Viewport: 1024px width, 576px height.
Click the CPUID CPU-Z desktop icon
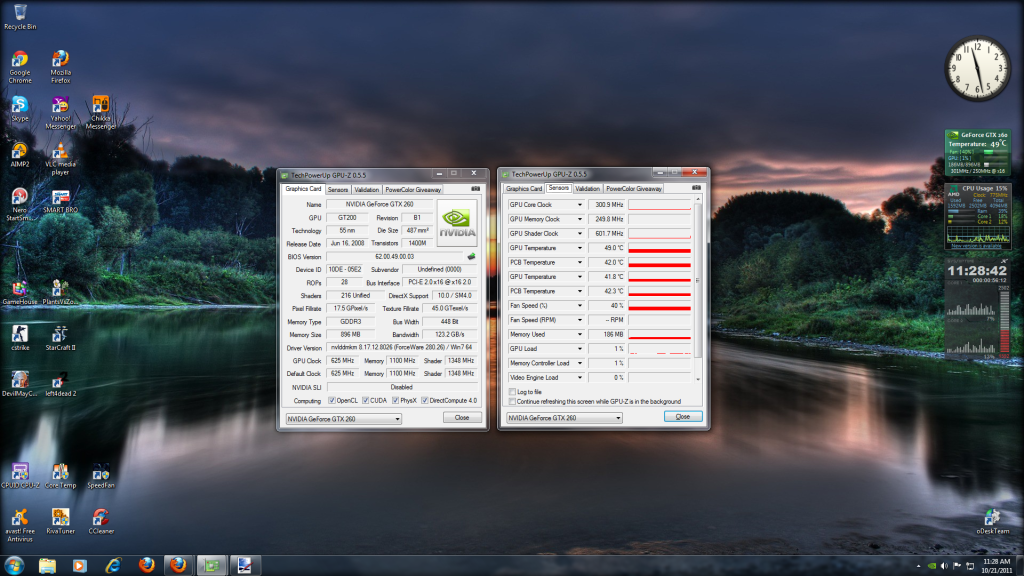[20, 475]
